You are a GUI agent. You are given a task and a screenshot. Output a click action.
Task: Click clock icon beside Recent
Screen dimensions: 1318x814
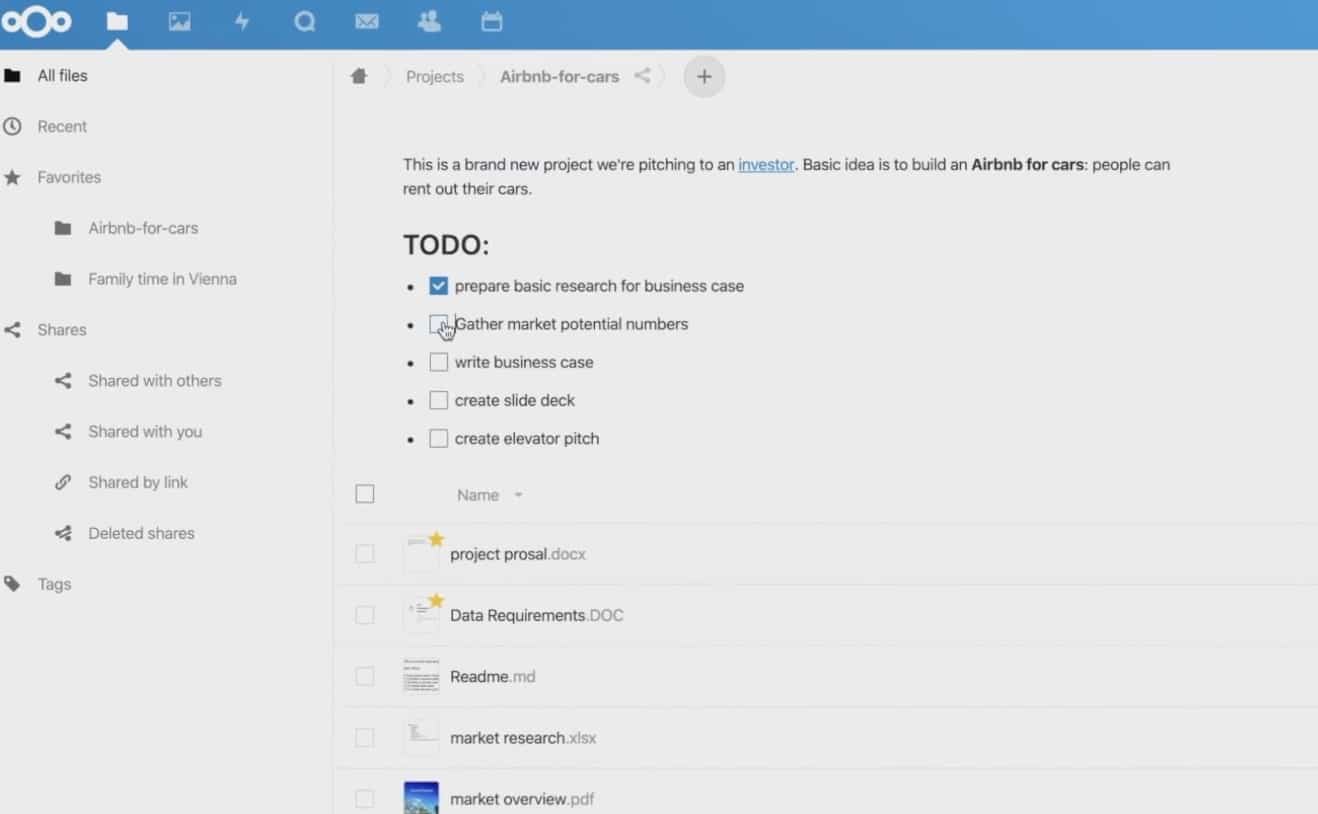coord(12,126)
